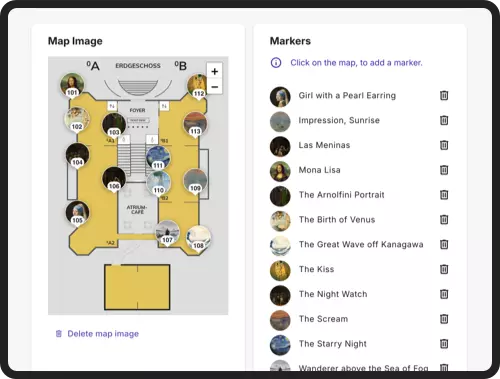The width and height of the screenshot is (500, 379).
Task: Select map marker 106
Action: coord(114,179)
